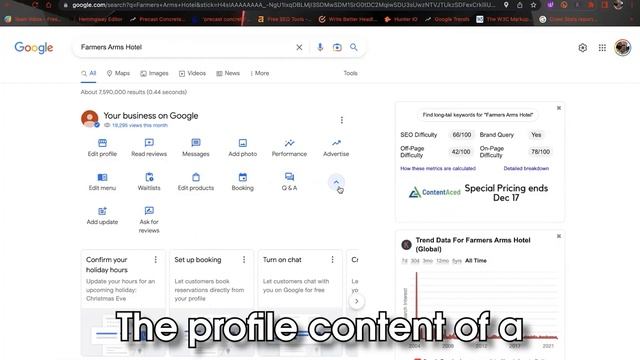
Task: Choose Add photo
Action: [x=242, y=148]
